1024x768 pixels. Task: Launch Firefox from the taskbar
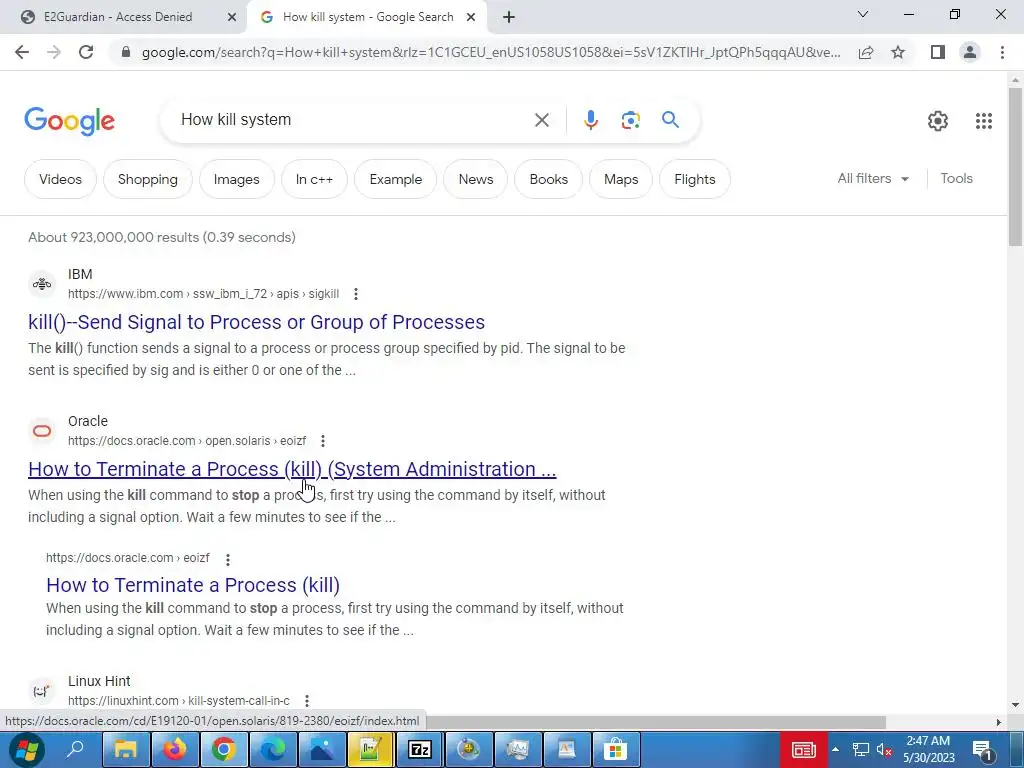[174, 750]
